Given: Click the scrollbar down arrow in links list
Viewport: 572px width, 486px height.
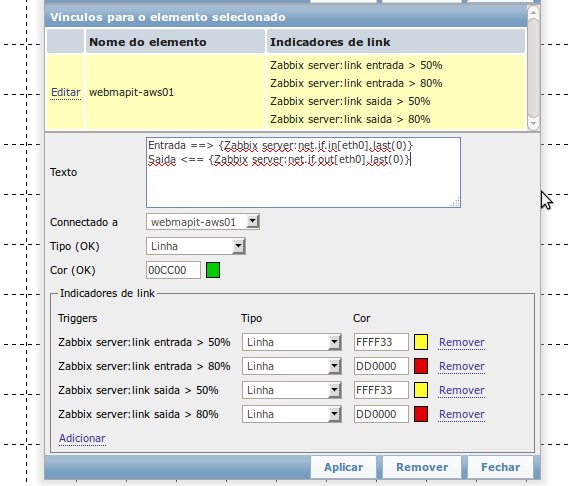Looking at the screenshot, I should click(533, 123).
